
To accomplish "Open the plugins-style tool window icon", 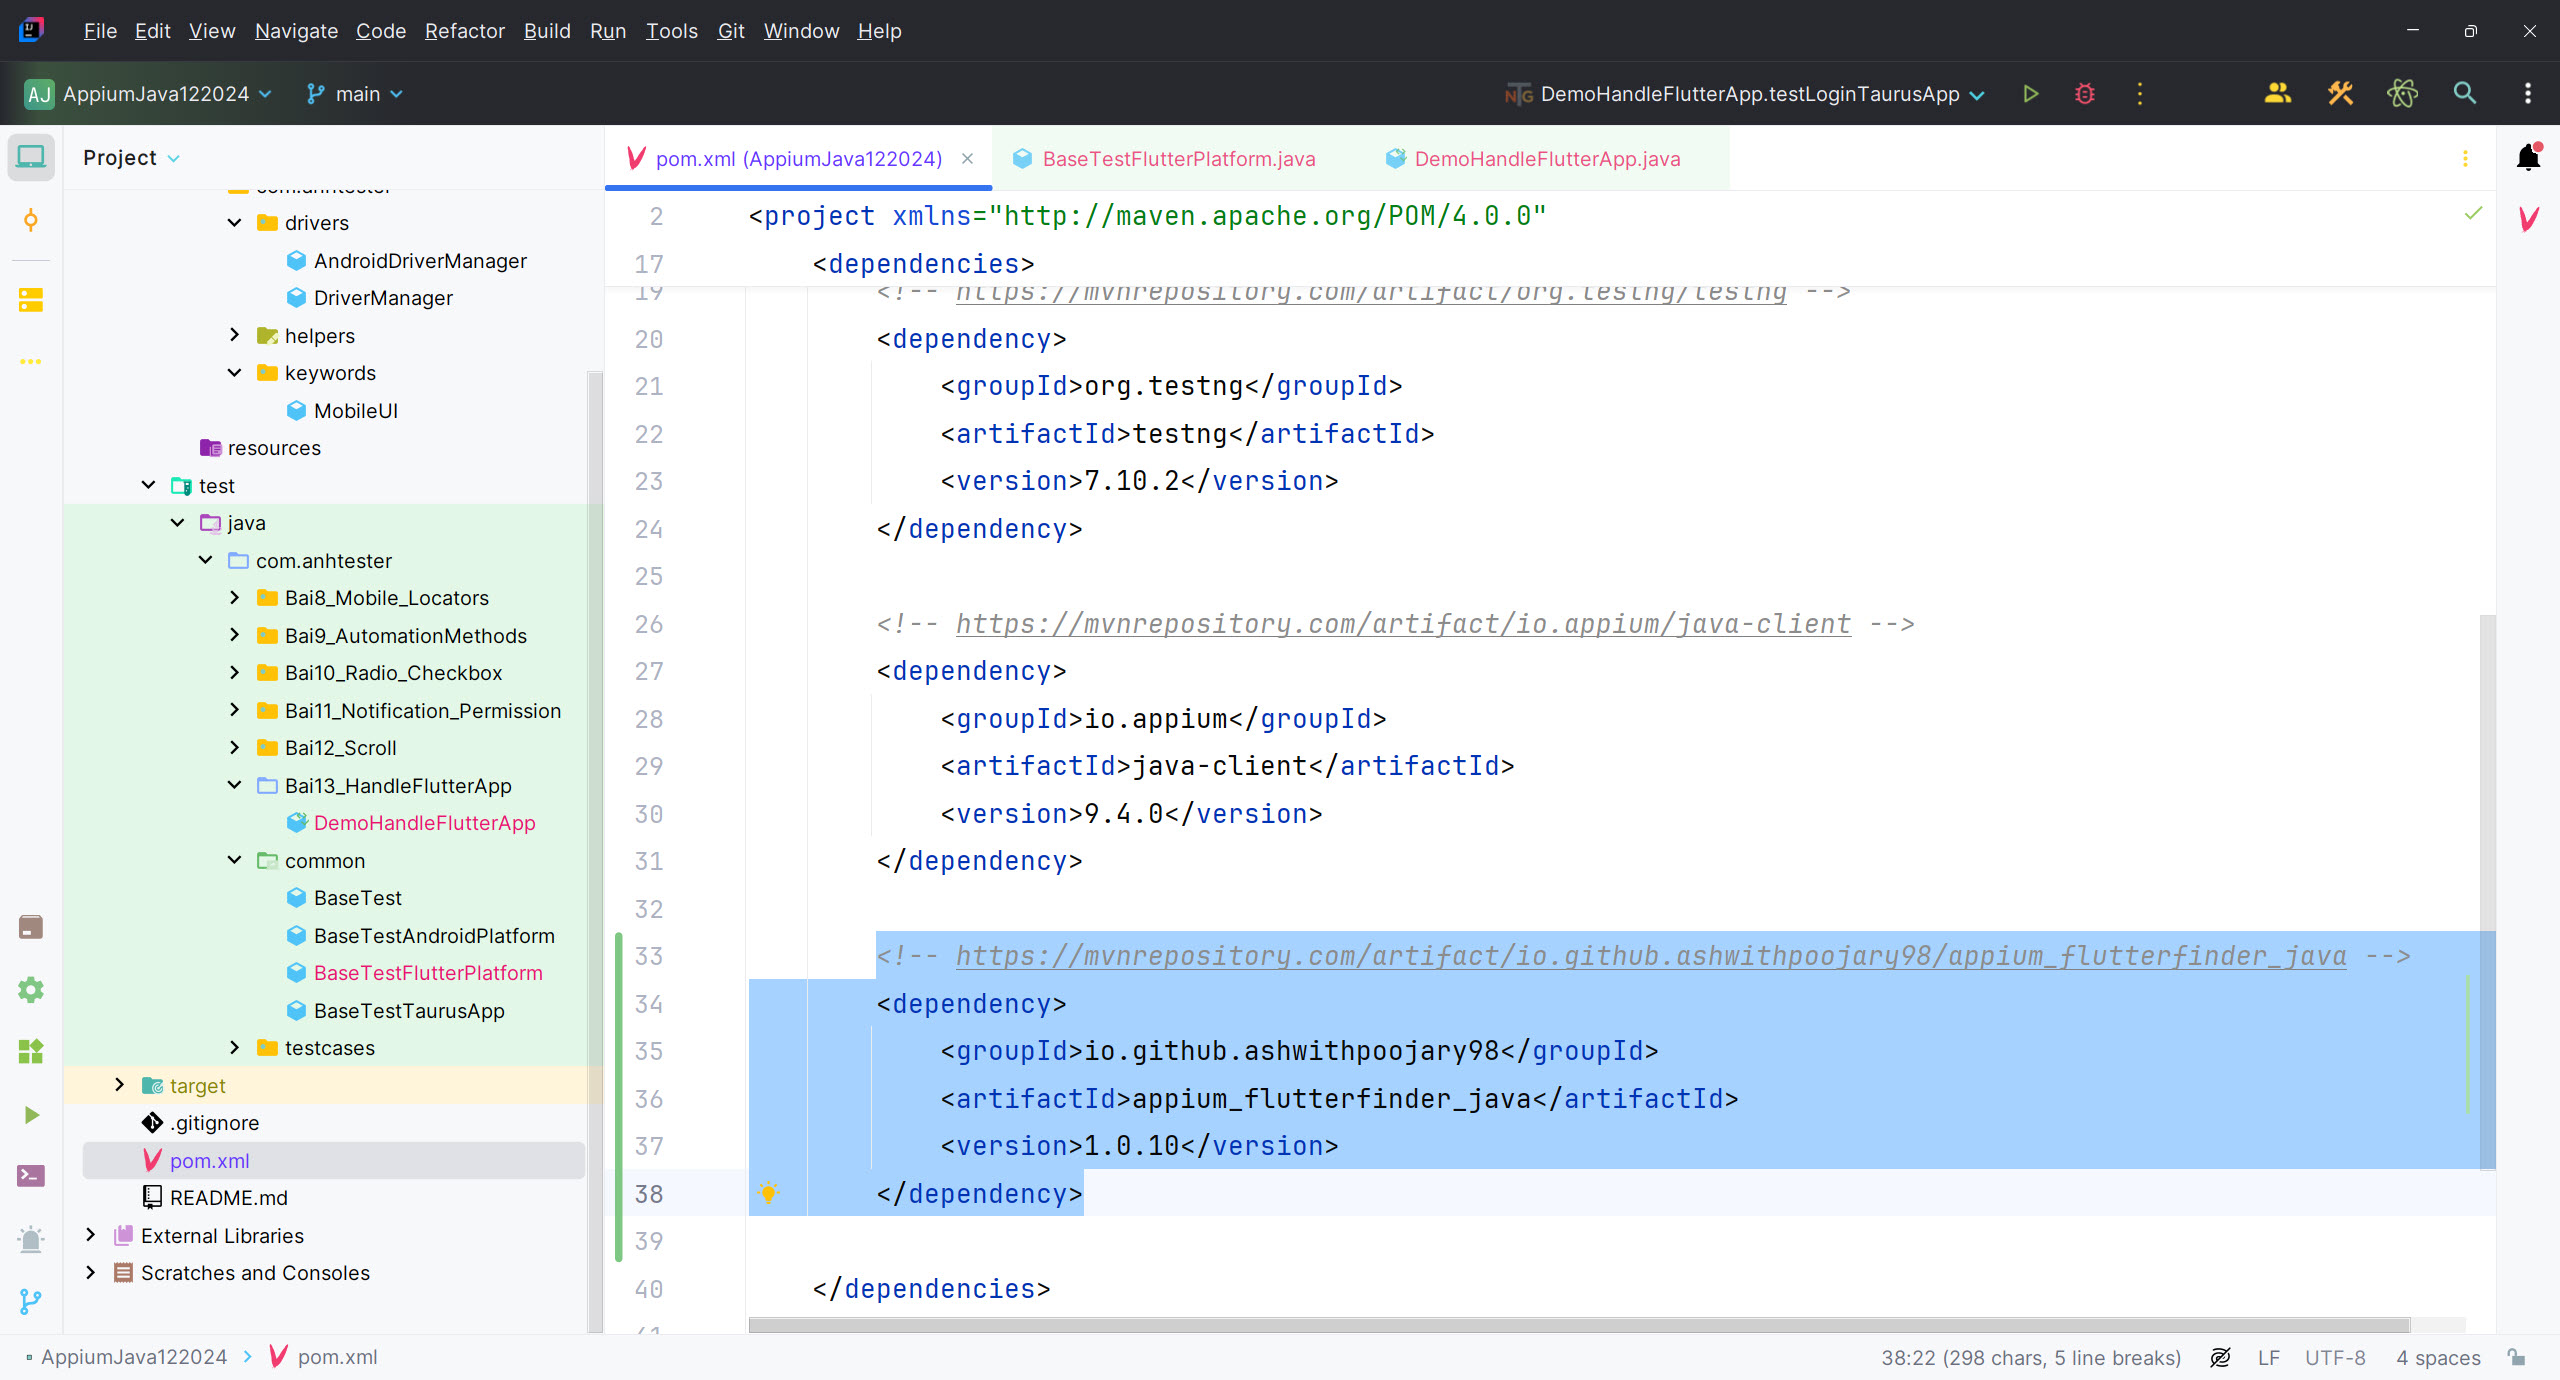I will tap(31, 1052).
